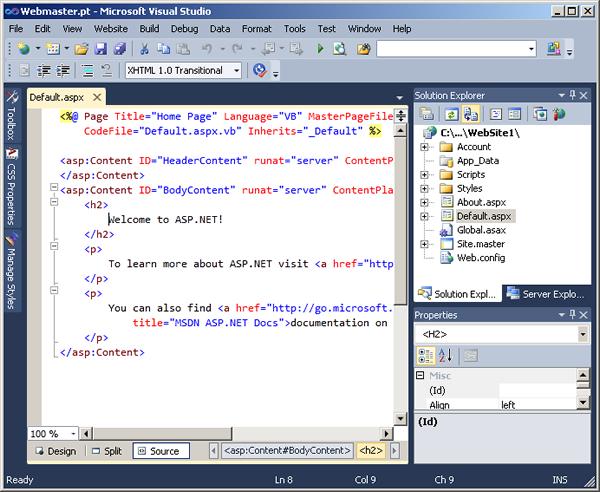Viewport: 600px width, 492px height.
Task: Comment out the selected lines icon
Action: [x=88, y=70]
